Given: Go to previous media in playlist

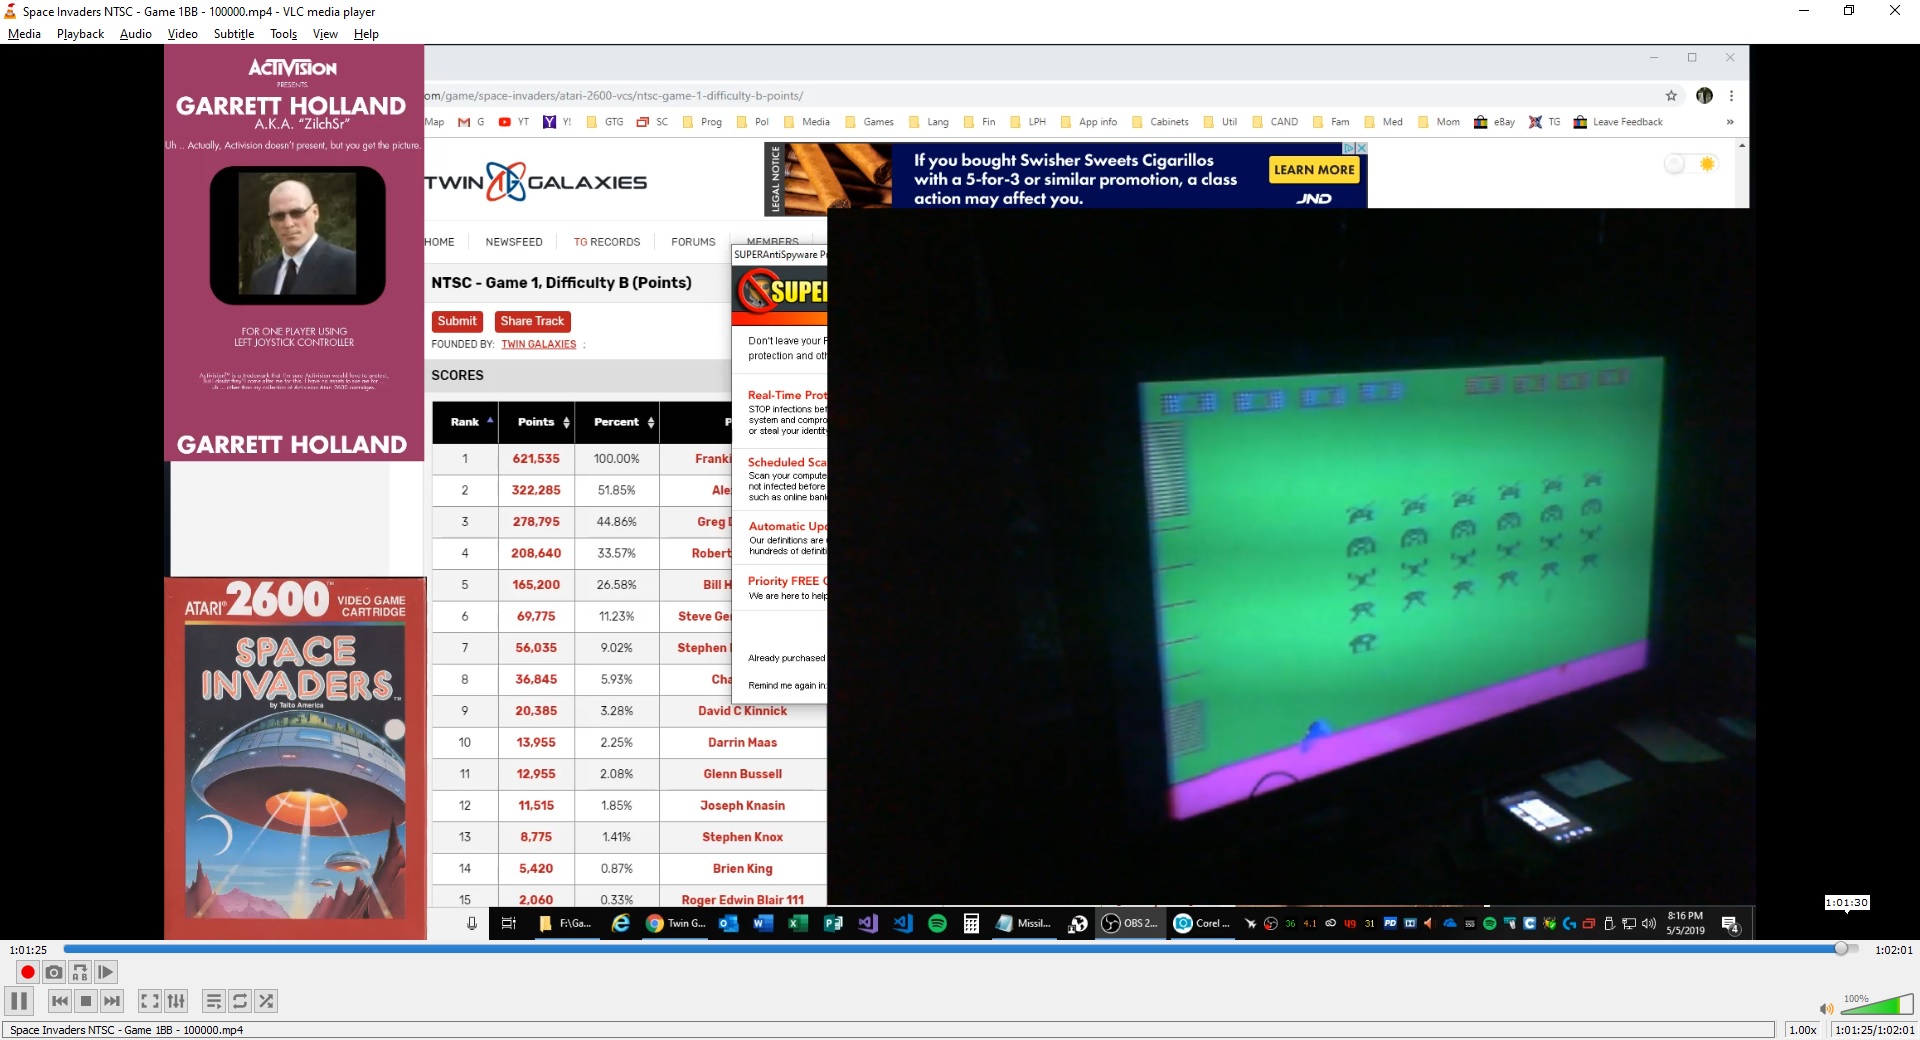Looking at the screenshot, I should point(60,1001).
